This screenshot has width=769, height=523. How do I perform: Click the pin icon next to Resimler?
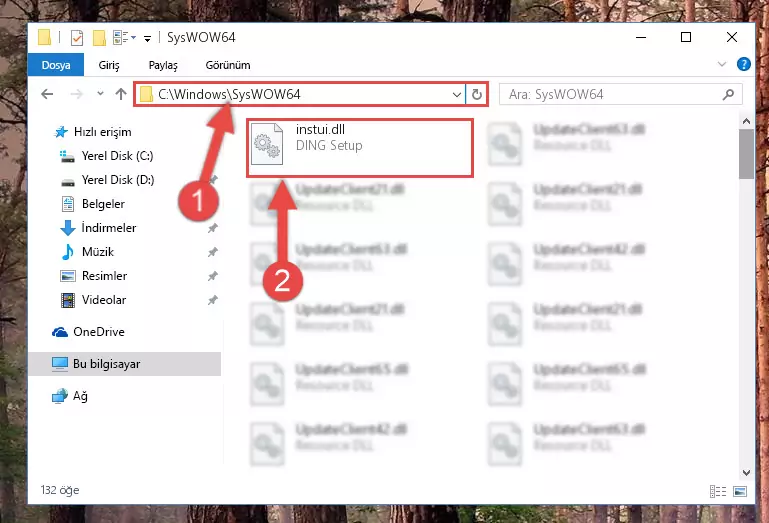[212, 276]
